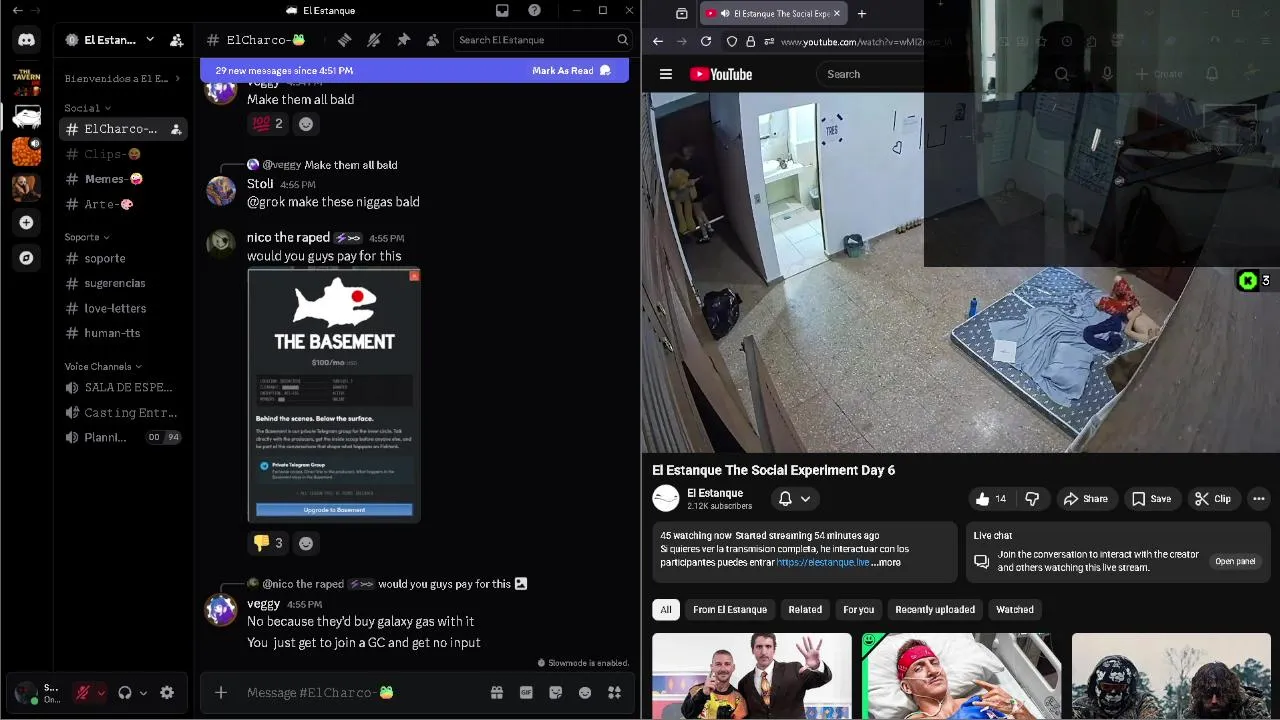This screenshot has height=720, width=1280.
Task: Collapse the Voice Channels category
Action: point(103,367)
